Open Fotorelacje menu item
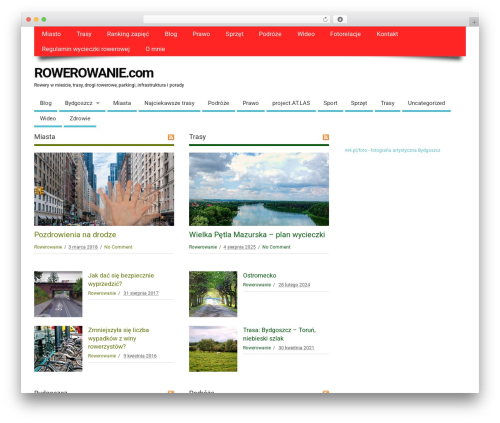The height and width of the screenshot is (423, 500). [345, 34]
